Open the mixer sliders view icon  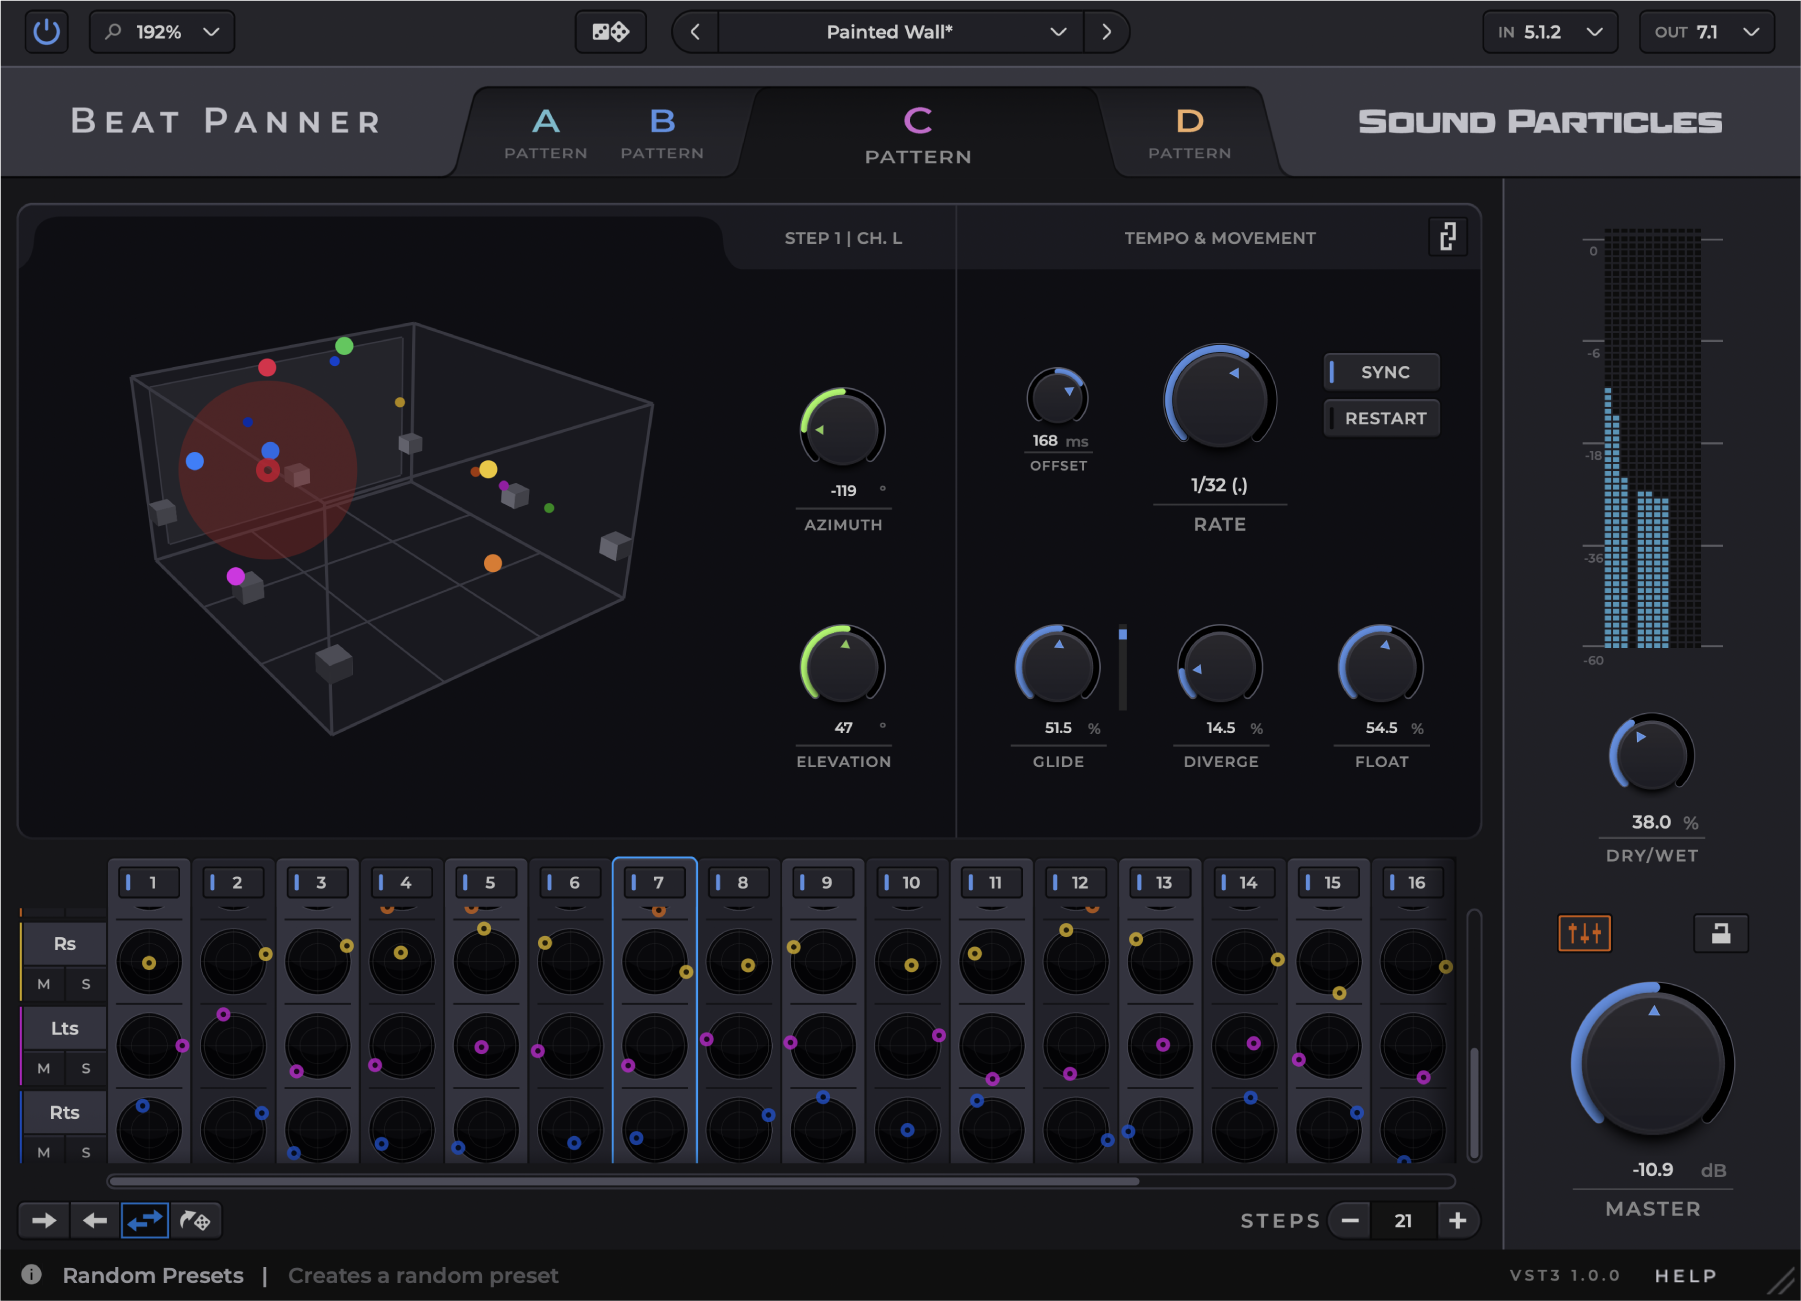[x=1584, y=933]
